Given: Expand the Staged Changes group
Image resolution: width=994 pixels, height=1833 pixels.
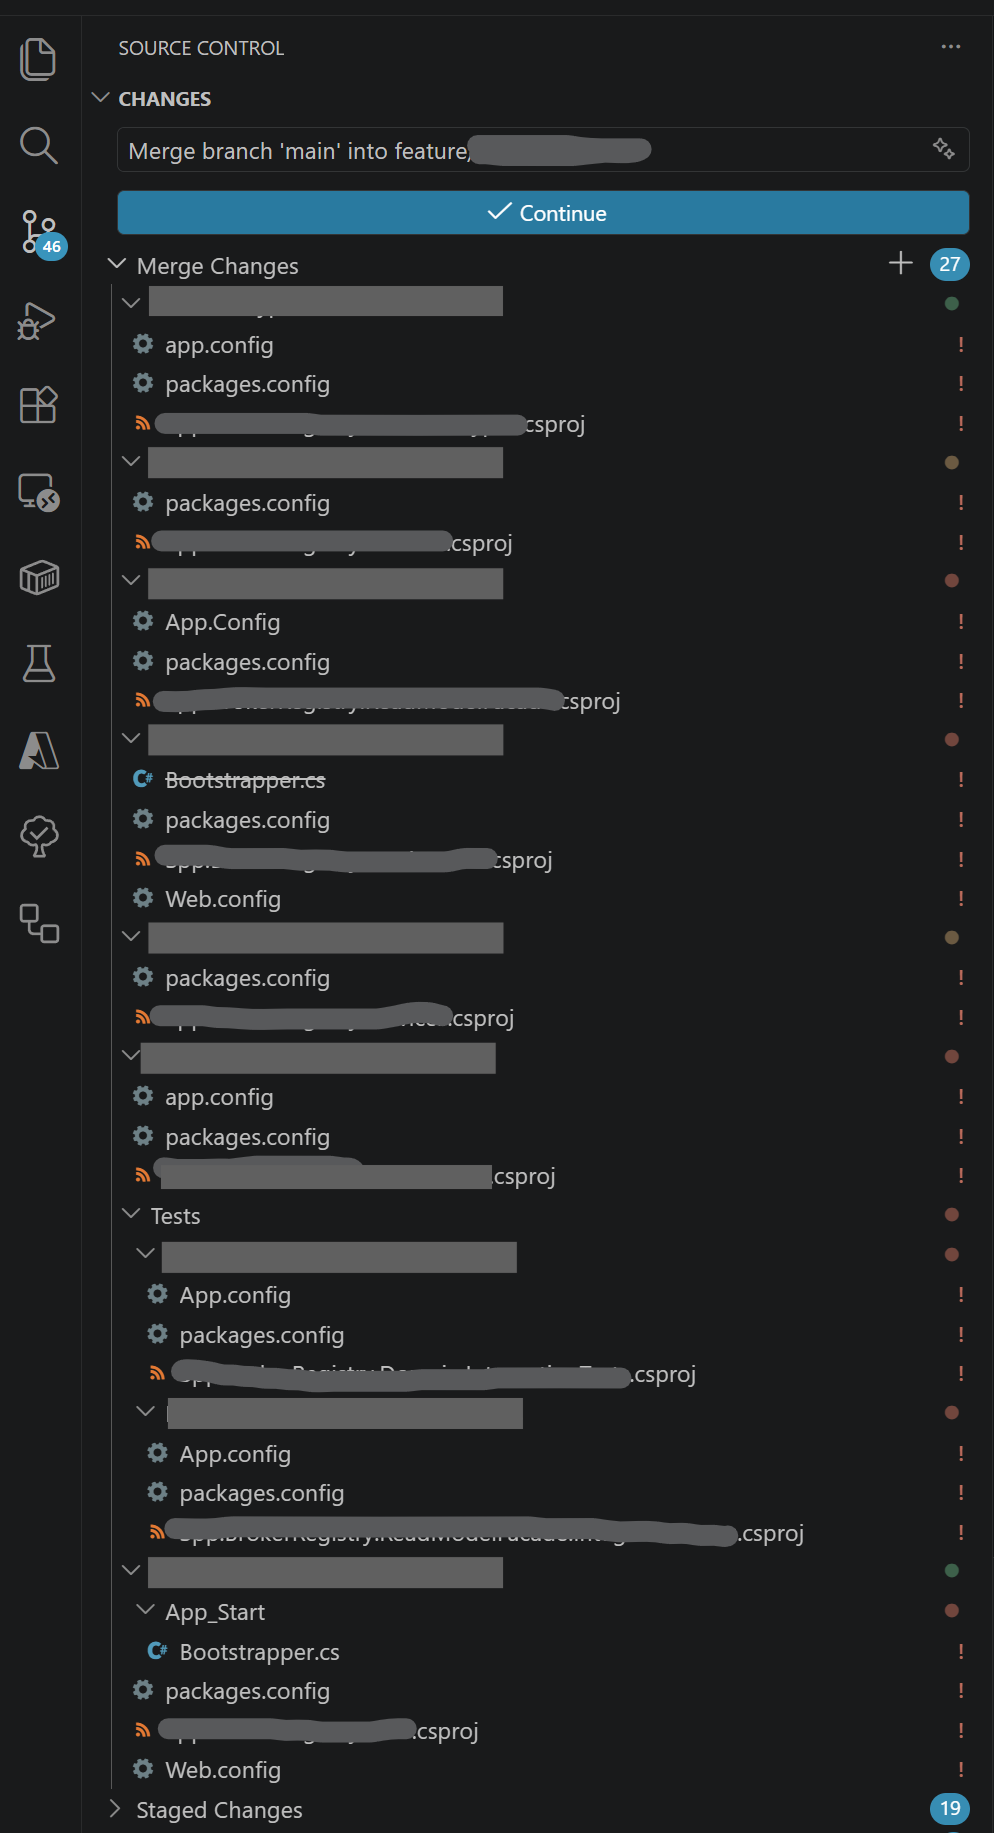Looking at the screenshot, I should click(x=116, y=1809).
